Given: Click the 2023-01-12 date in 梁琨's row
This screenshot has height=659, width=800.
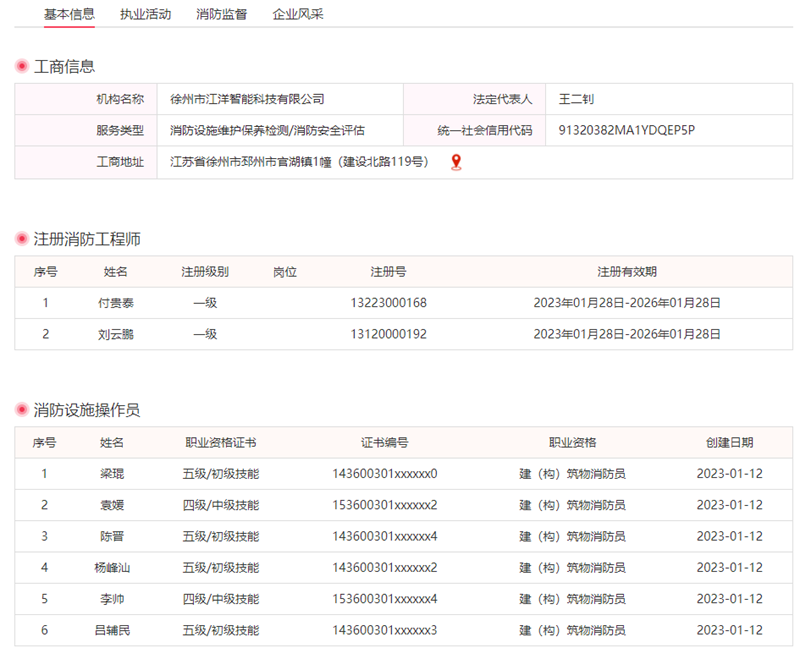Looking at the screenshot, I should point(730,474).
